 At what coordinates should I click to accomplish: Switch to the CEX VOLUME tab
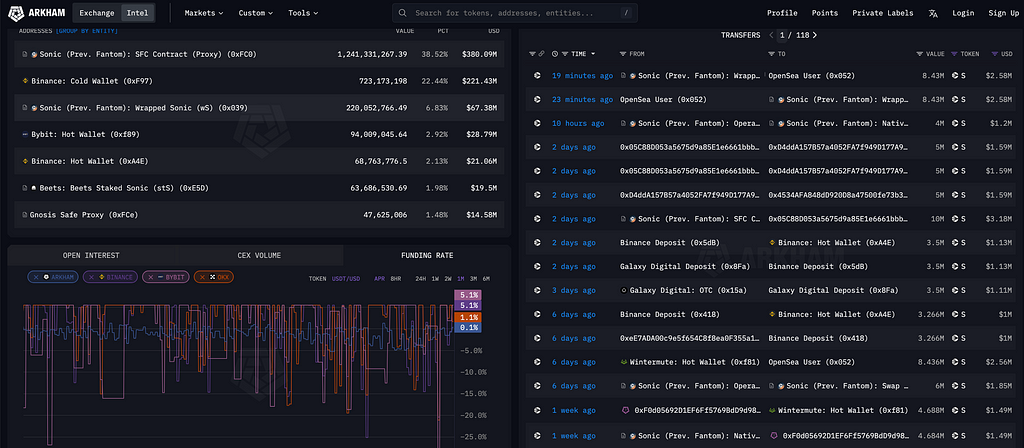point(259,255)
